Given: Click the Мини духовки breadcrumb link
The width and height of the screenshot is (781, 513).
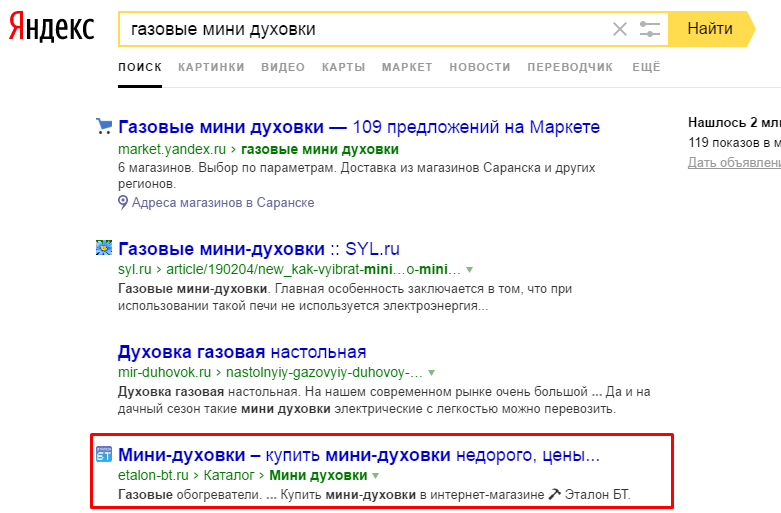Looking at the screenshot, I should [318, 476].
